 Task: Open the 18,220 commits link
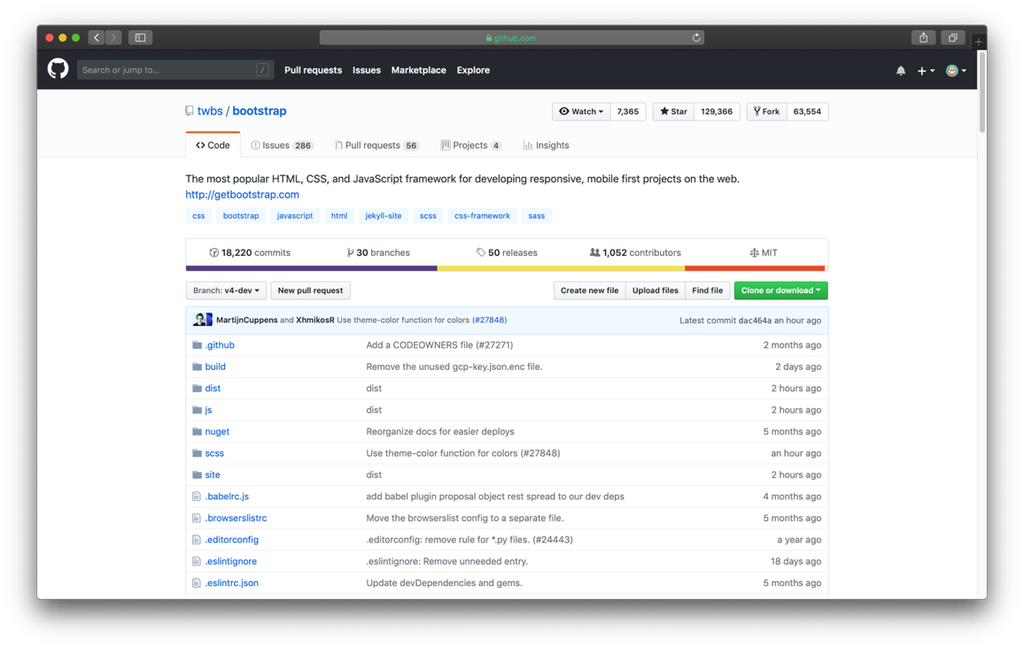pyautogui.click(x=250, y=253)
